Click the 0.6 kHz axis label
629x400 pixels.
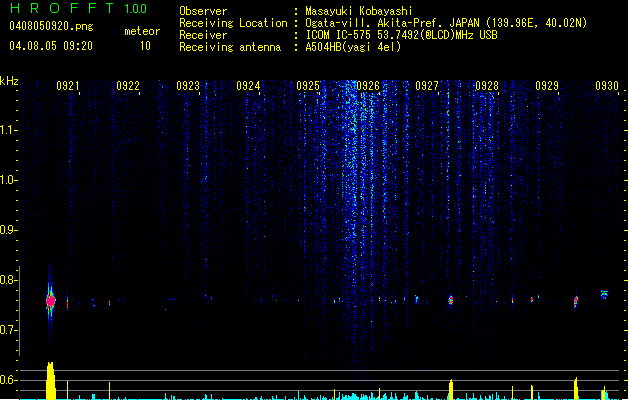tap(8, 380)
